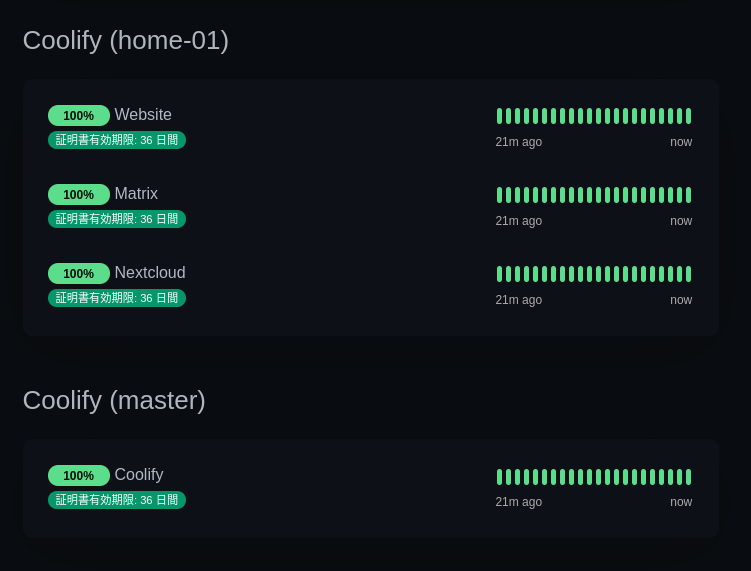The image size is (751, 571).
Task: Open the Website monitor link
Action: [x=143, y=115]
